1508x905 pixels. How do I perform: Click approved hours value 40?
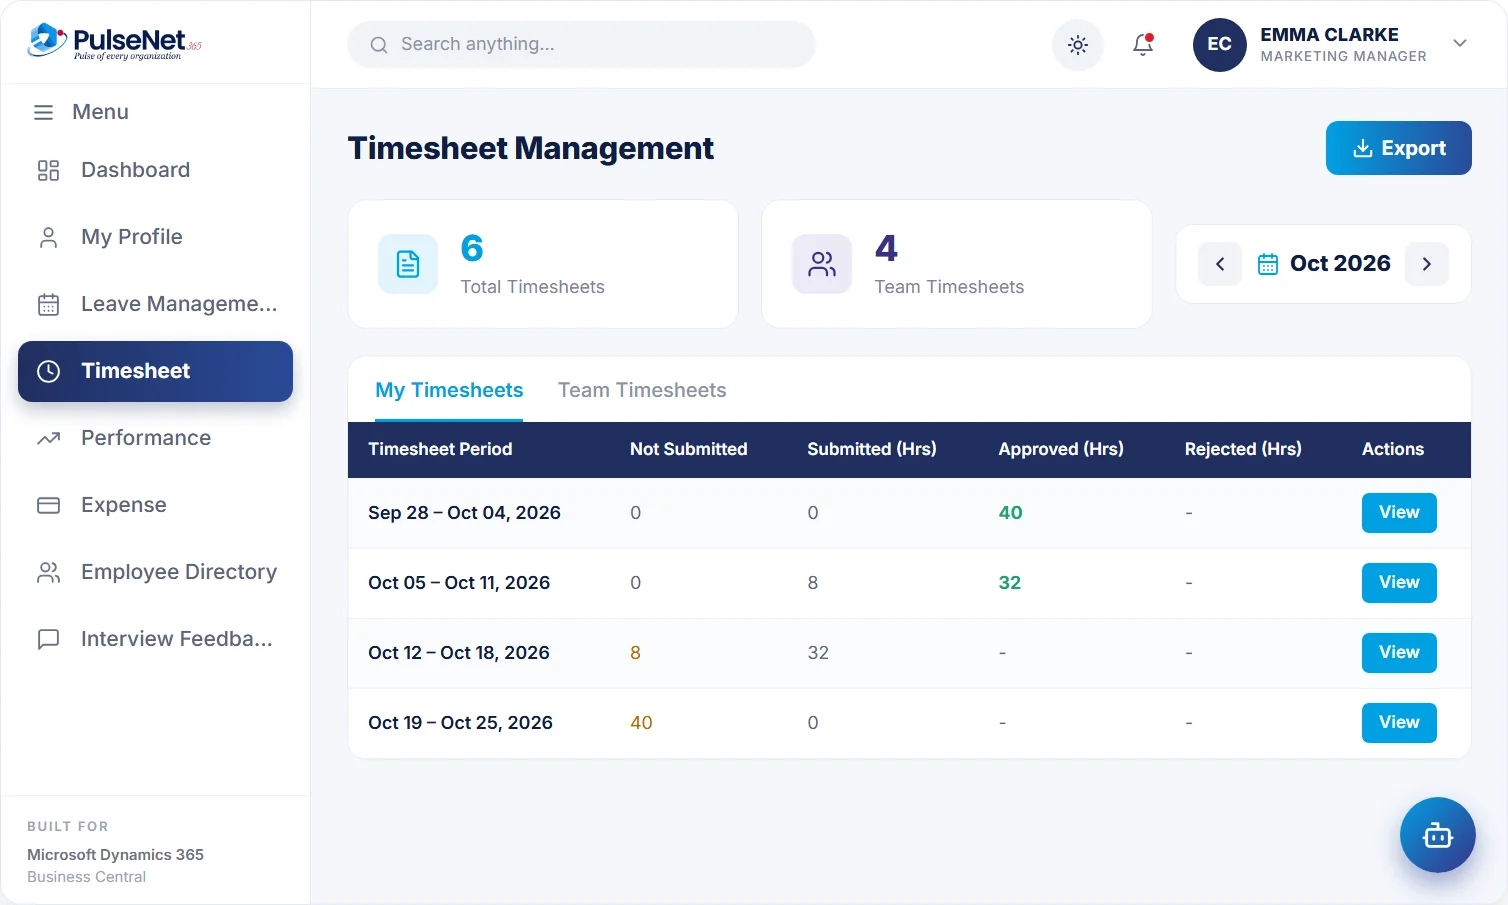tap(1010, 513)
